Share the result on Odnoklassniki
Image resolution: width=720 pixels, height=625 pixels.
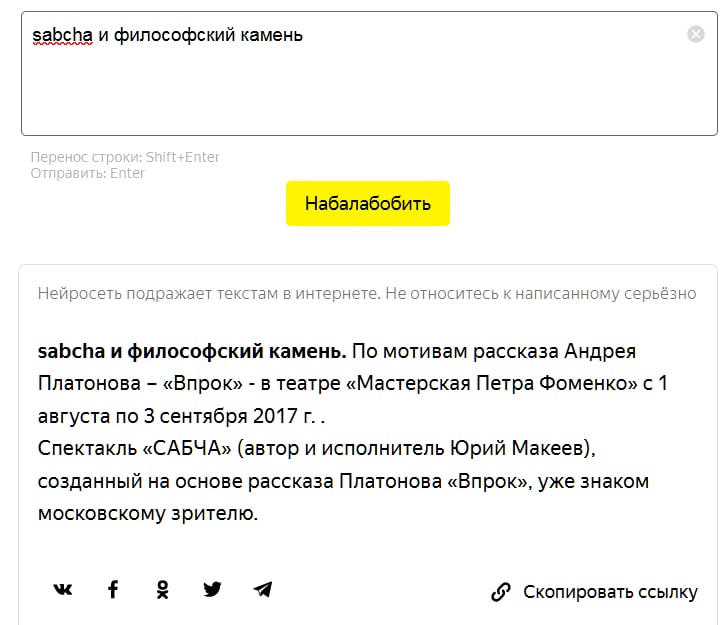click(163, 590)
